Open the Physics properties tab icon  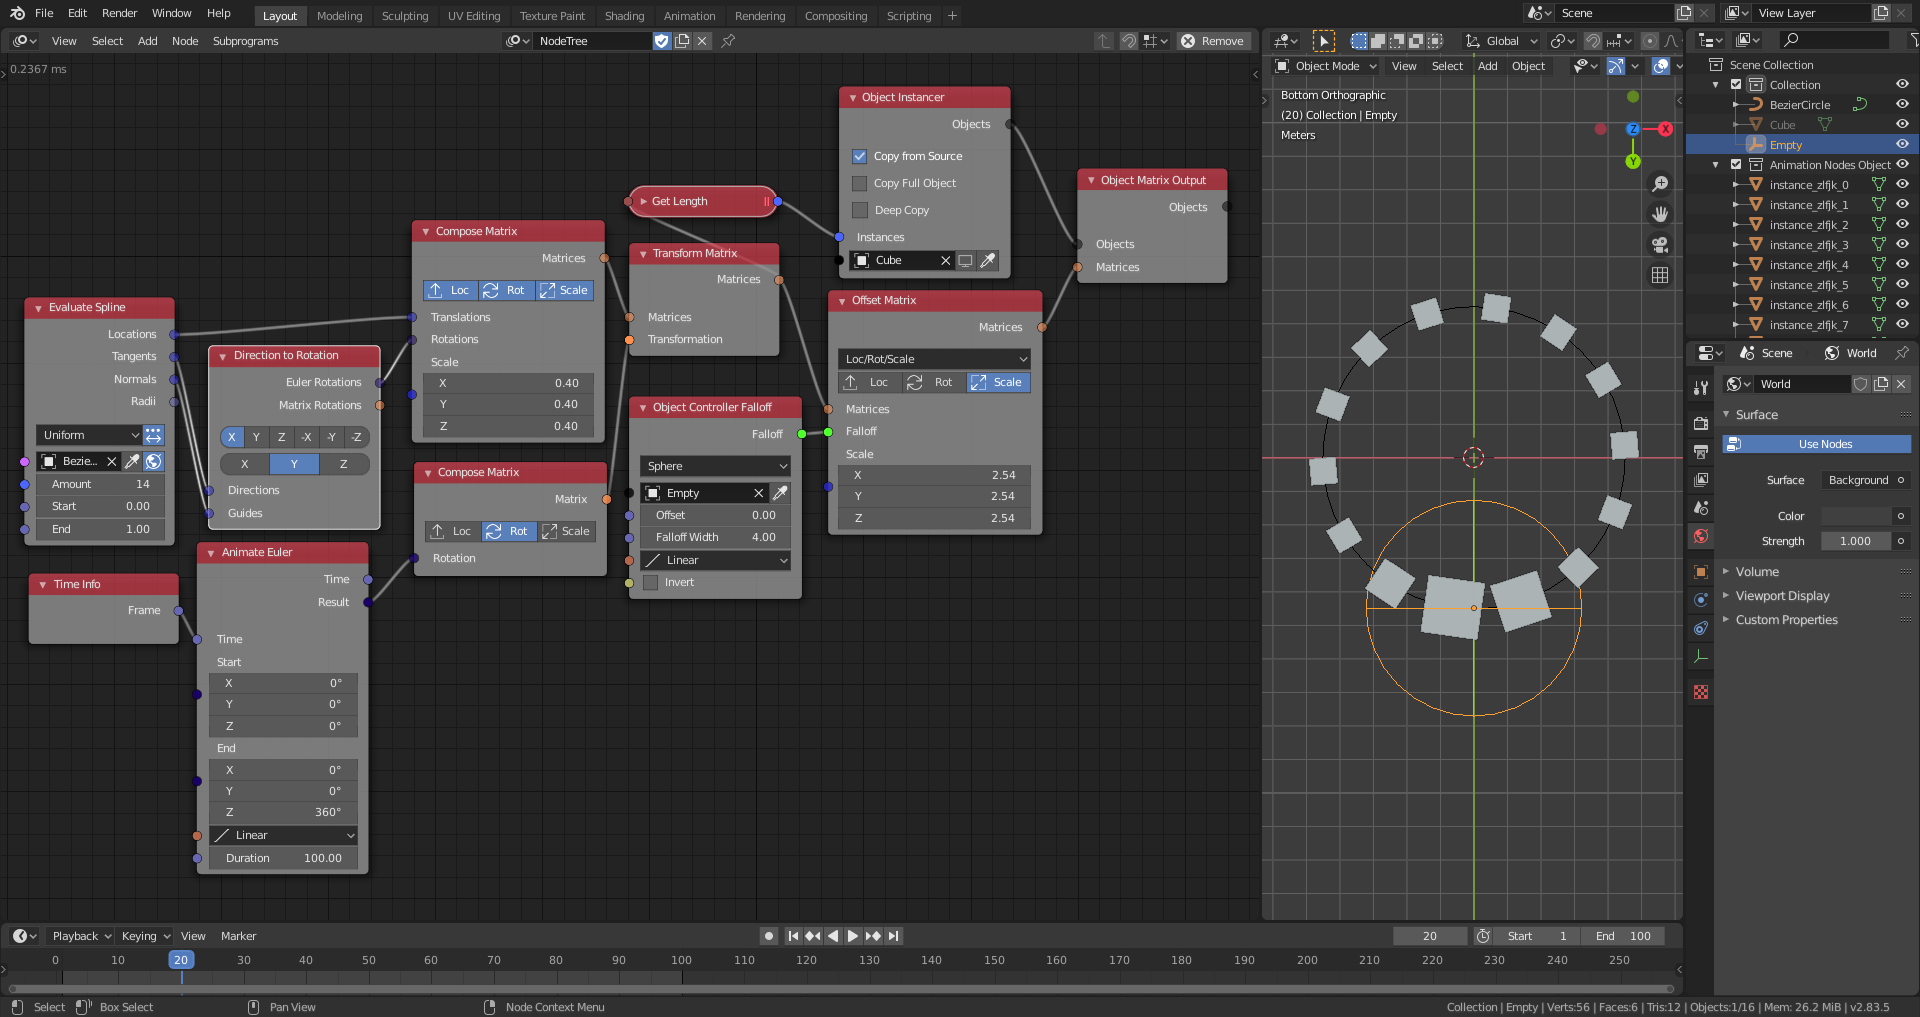1701,600
